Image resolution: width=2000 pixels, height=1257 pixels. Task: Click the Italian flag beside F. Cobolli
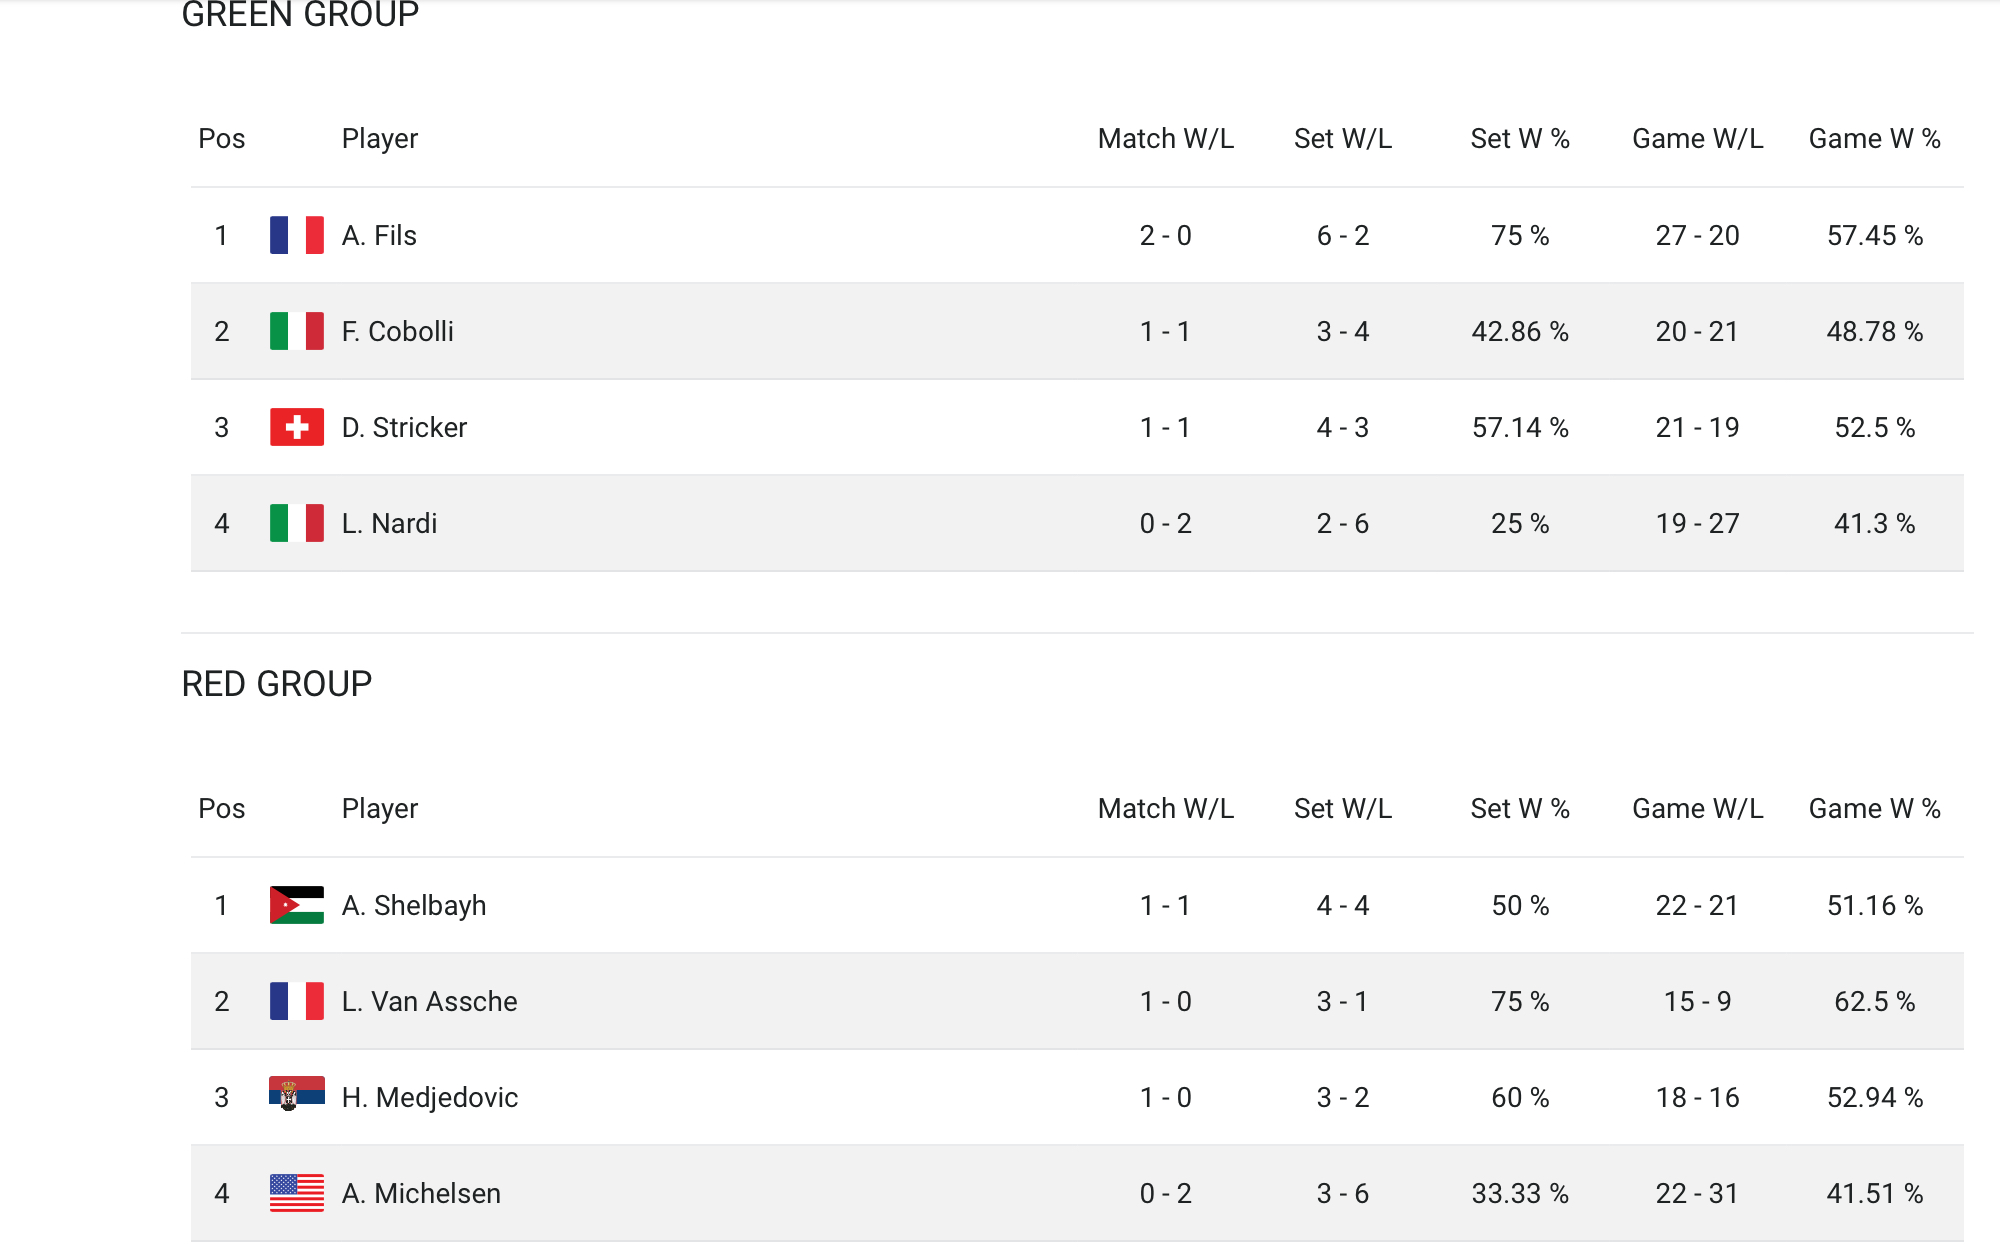tap(296, 331)
